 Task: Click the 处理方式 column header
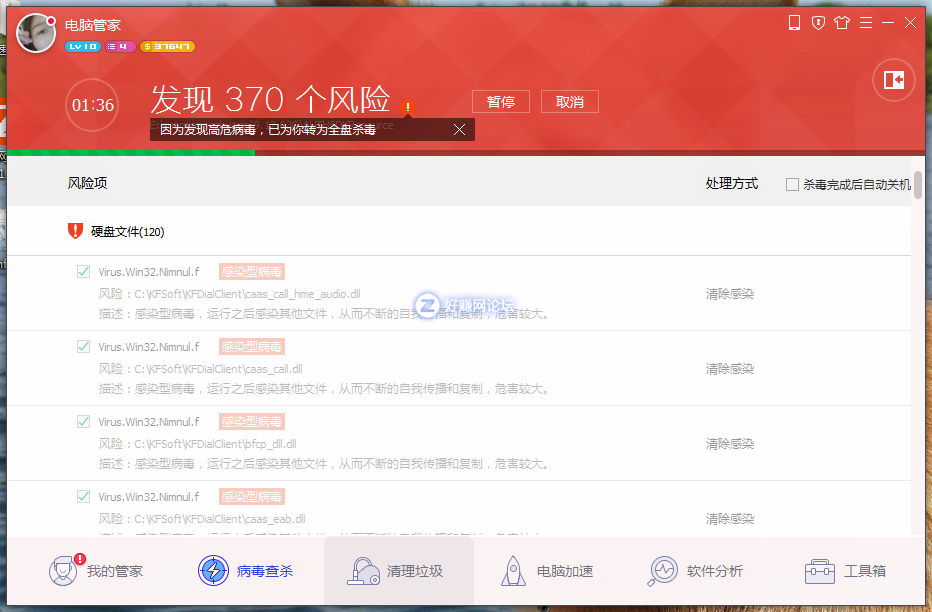[732, 184]
